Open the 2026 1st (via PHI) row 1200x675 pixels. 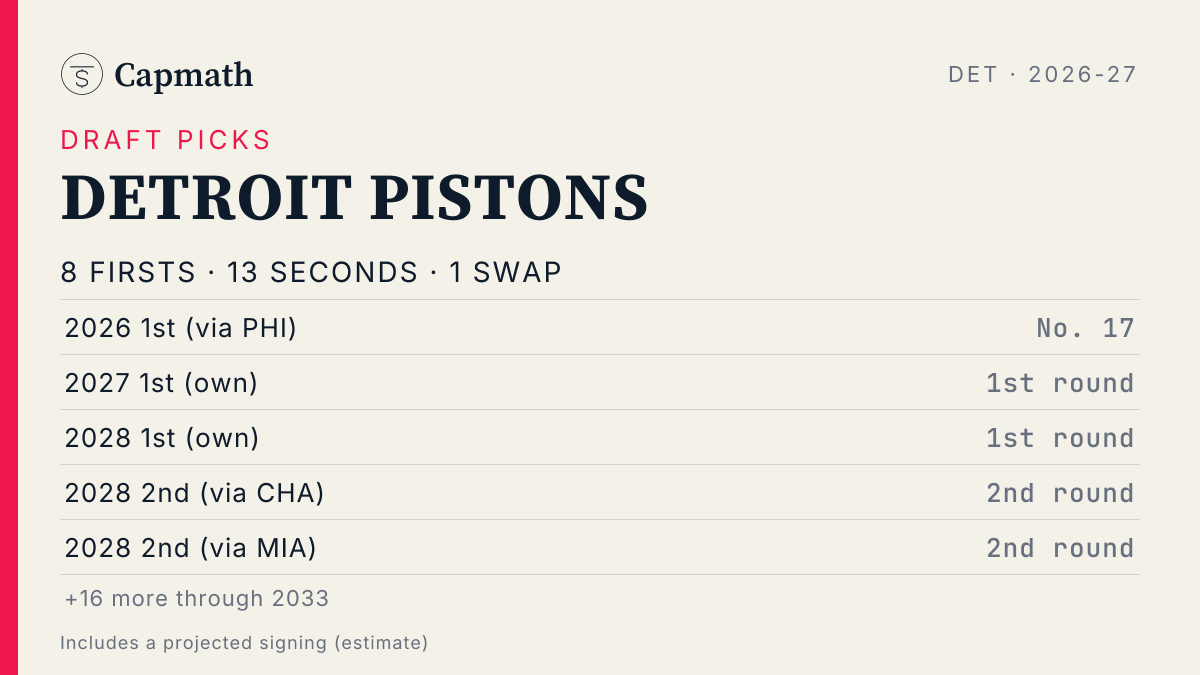pos(600,327)
